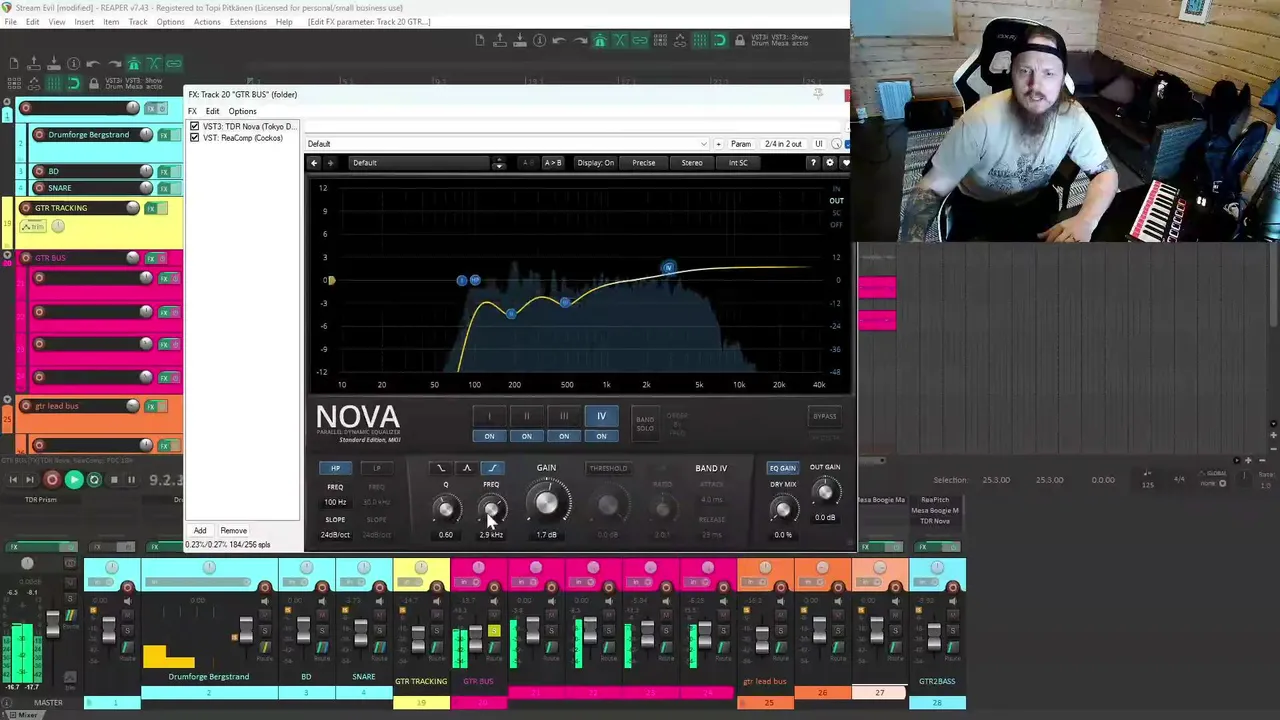Click the 100 Hz HP frequency value

tap(335, 502)
